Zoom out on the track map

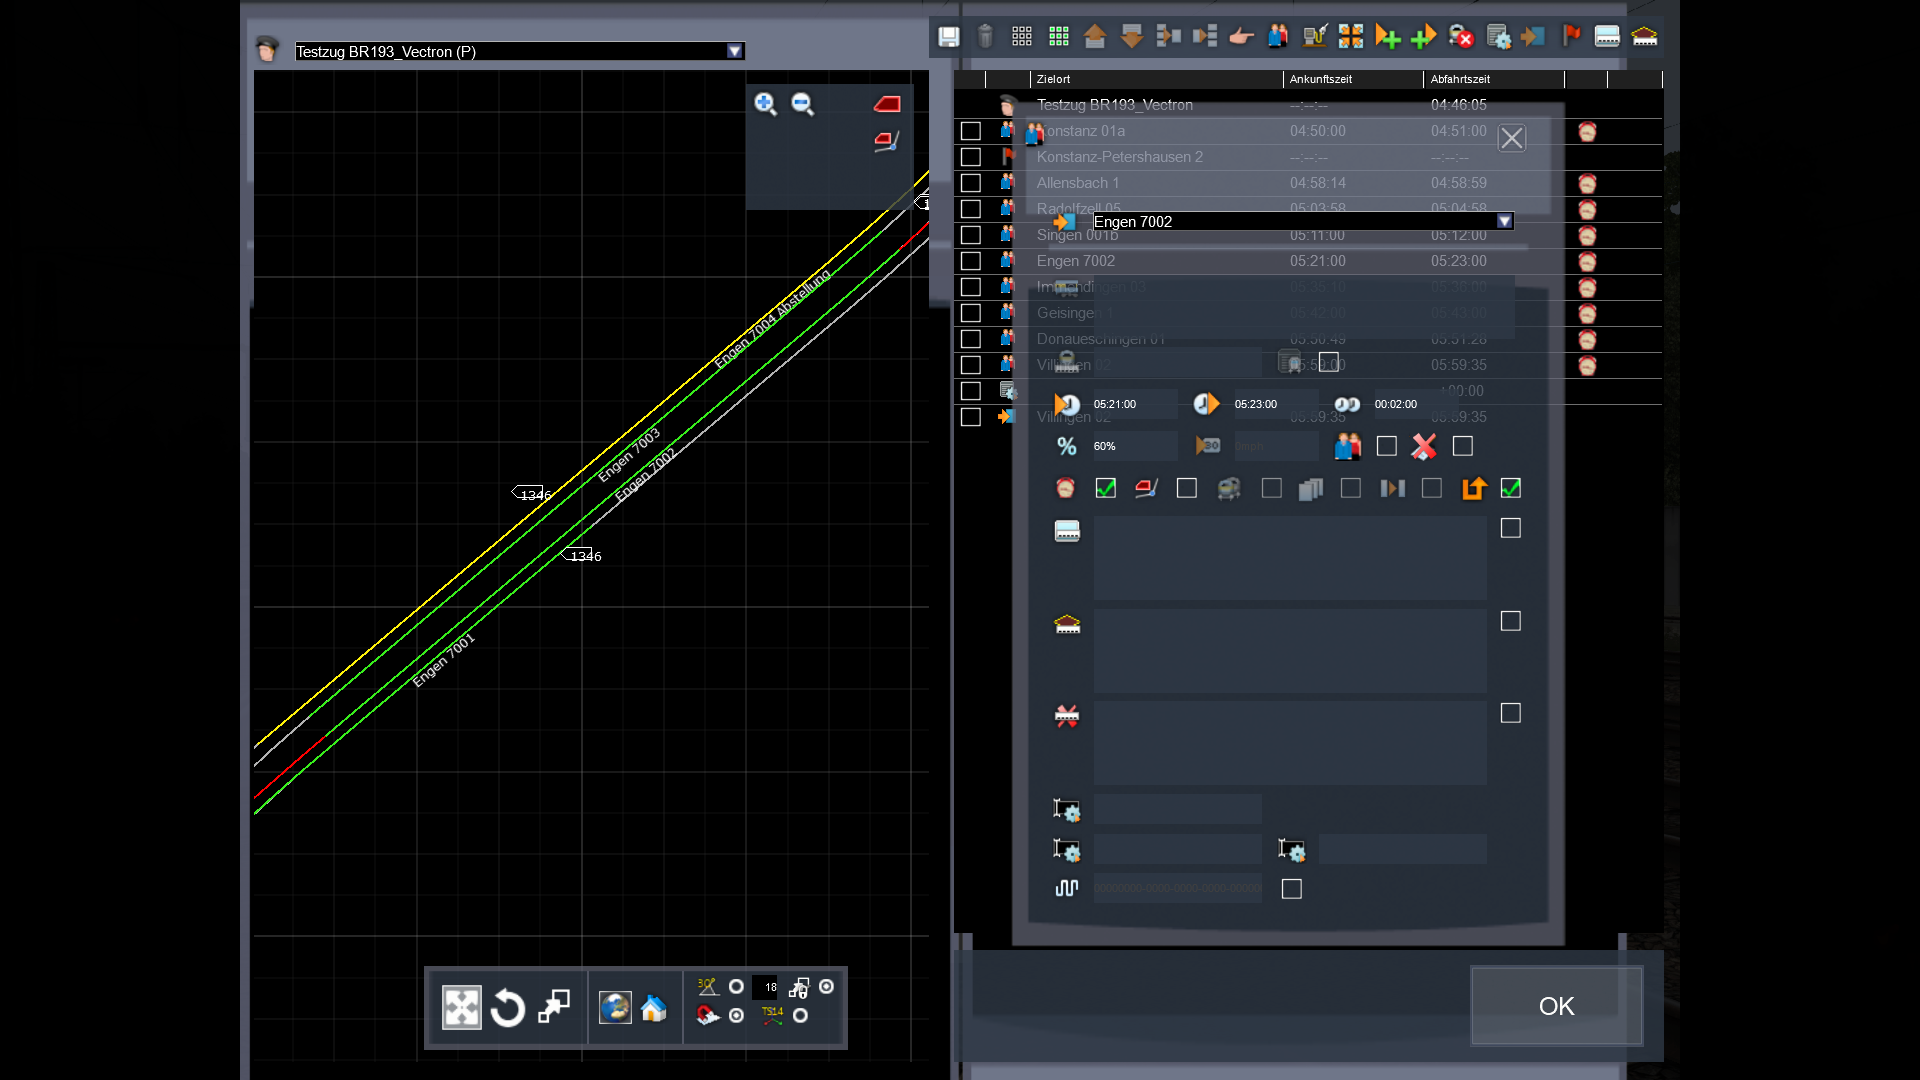click(x=802, y=104)
